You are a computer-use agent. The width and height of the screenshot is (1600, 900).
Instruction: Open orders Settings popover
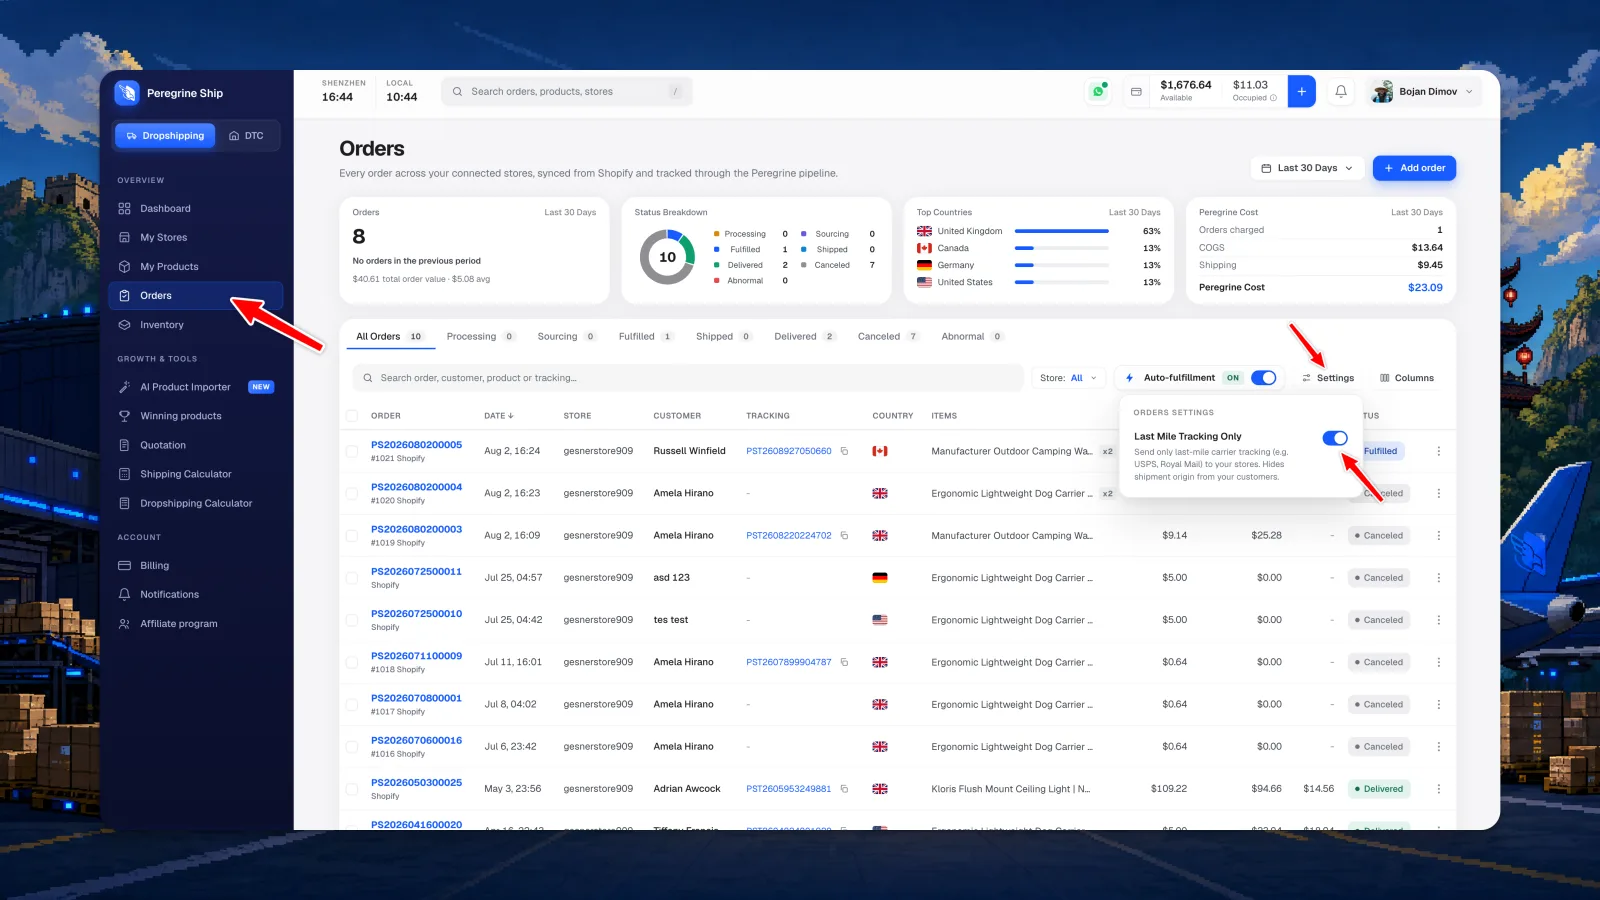[1328, 378]
